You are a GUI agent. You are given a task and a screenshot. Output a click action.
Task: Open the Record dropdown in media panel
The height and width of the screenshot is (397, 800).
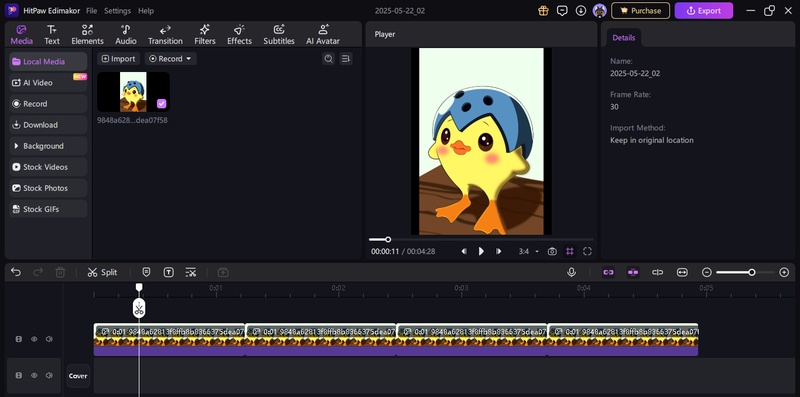[x=170, y=59]
